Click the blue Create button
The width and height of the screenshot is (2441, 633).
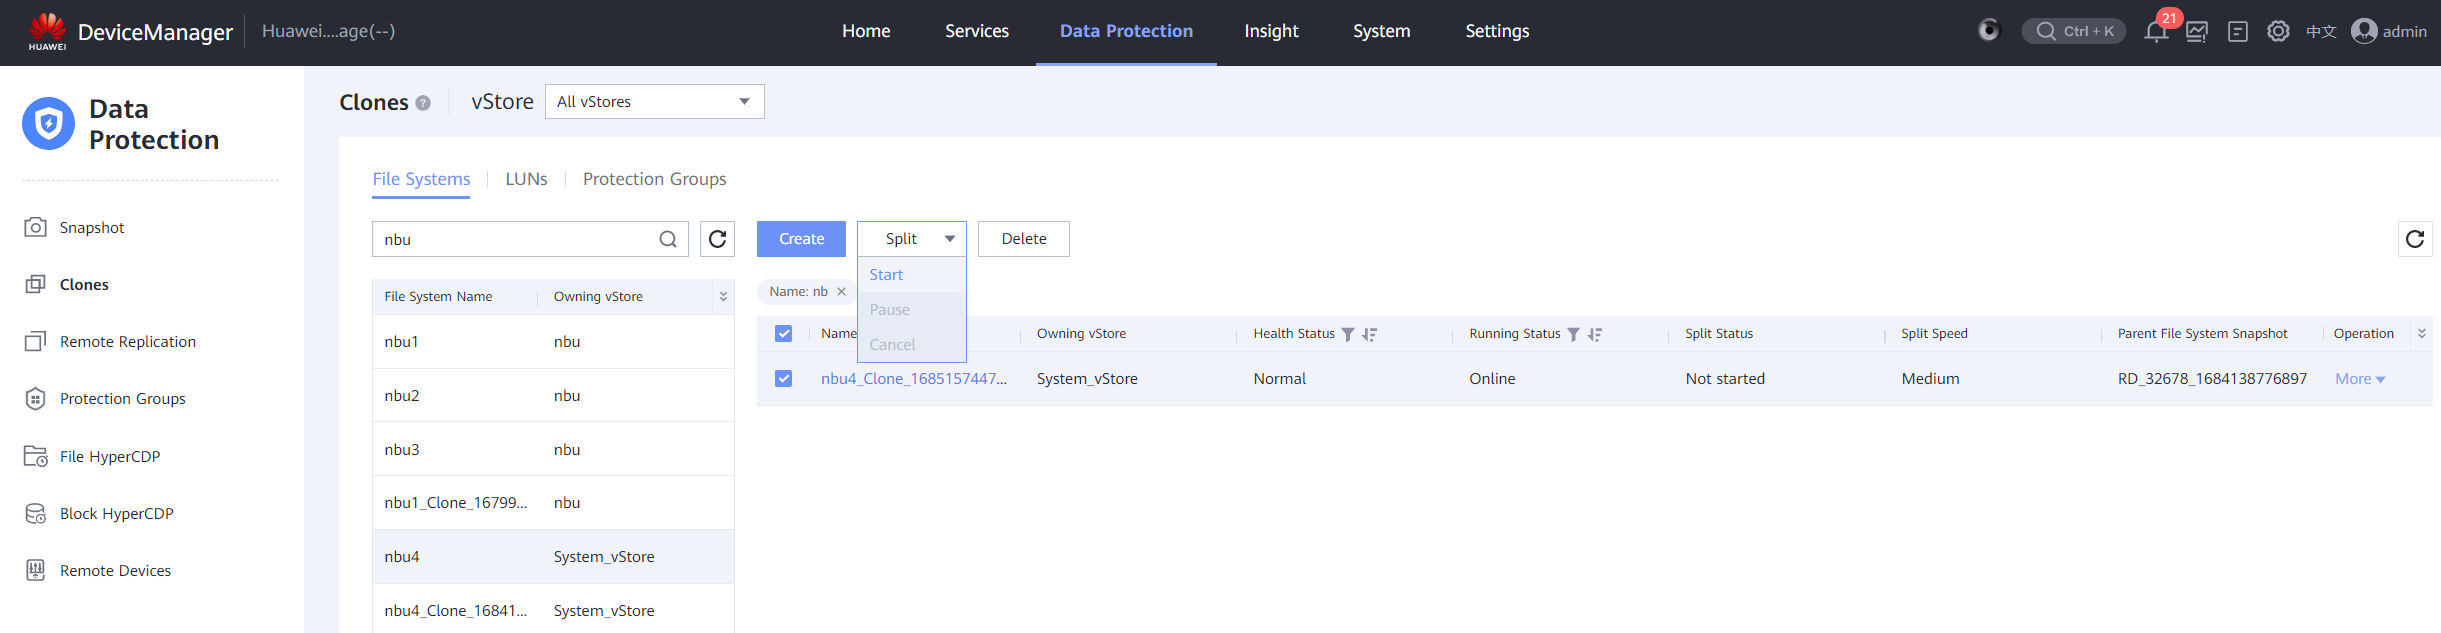[801, 239]
